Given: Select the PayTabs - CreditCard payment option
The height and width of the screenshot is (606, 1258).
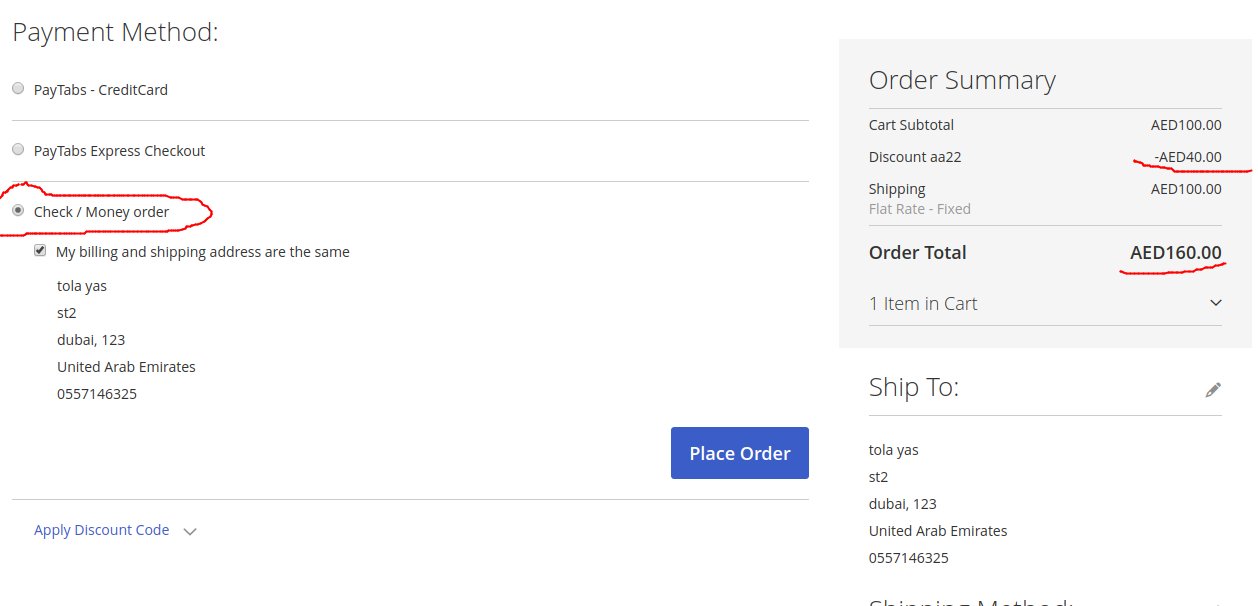Looking at the screenshot, I should click(17, 88).
